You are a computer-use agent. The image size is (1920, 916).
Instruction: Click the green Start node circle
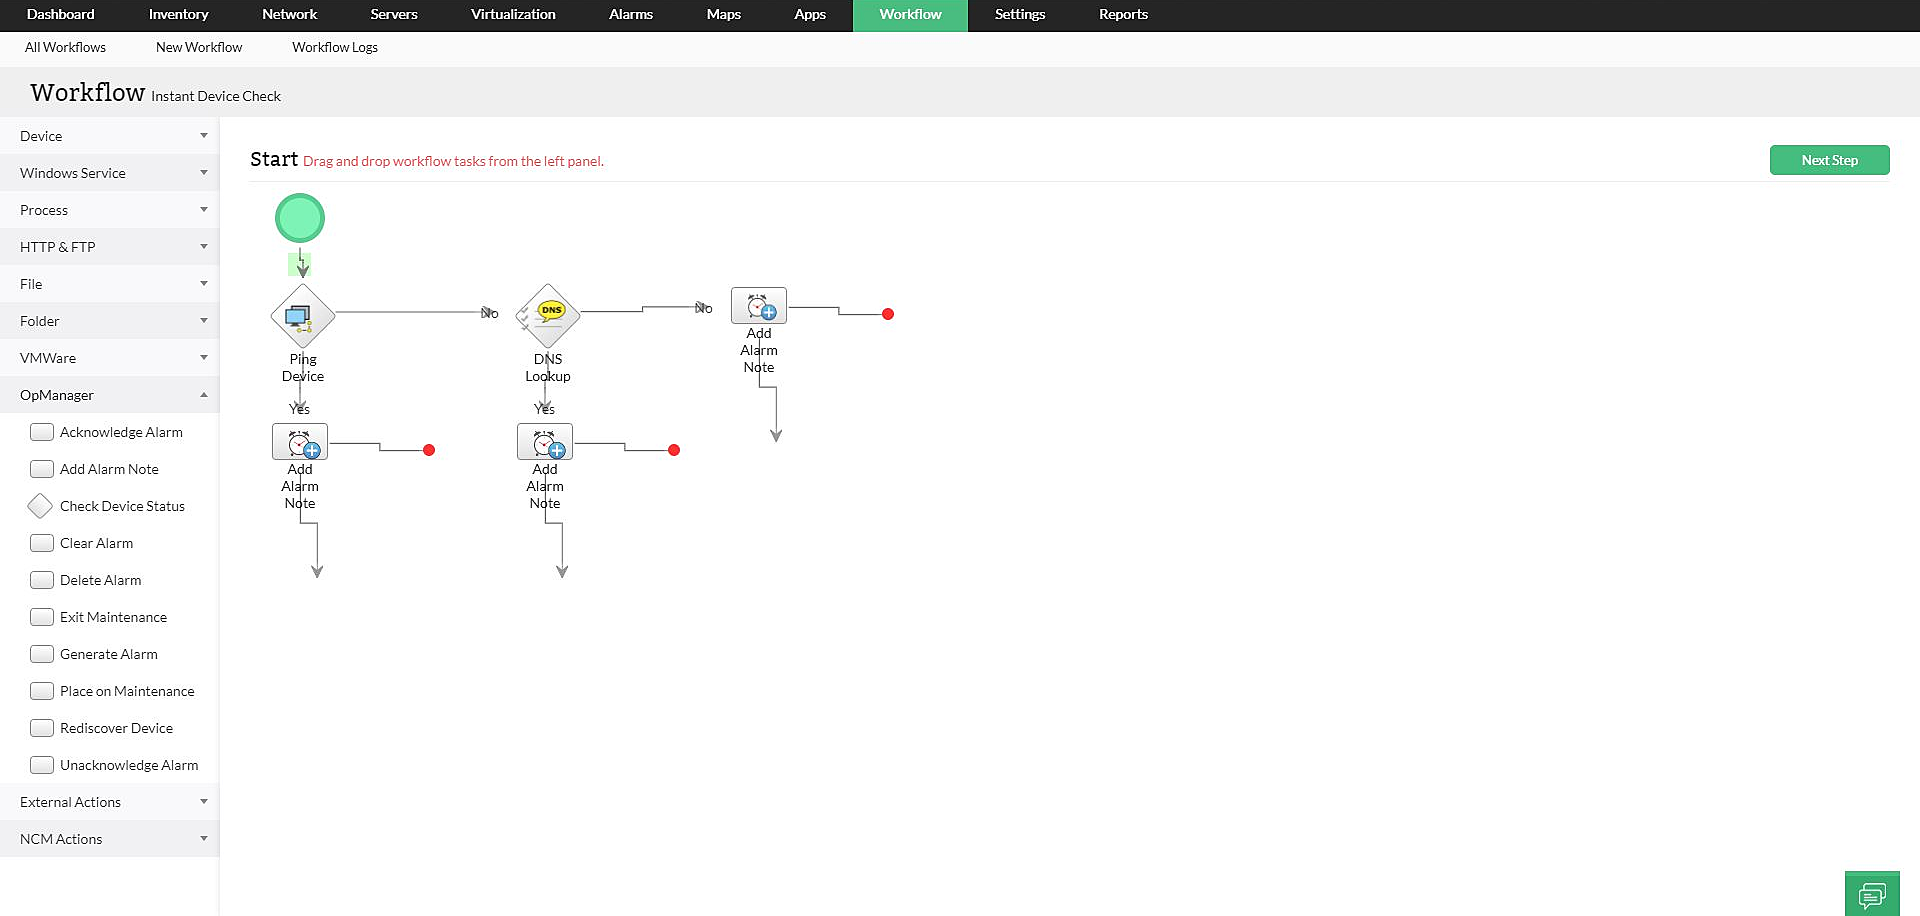click(x=300, y=218)
